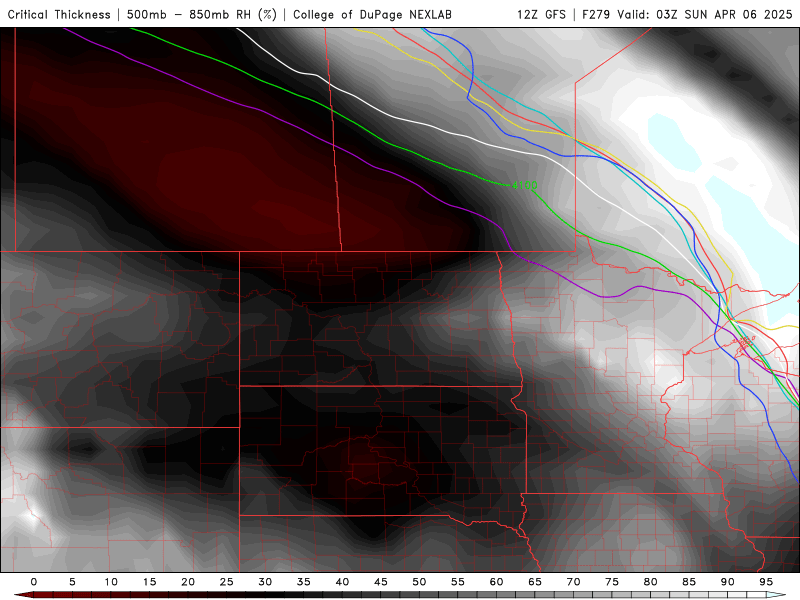Image resolution: width=800 pixels, height=600 pixels.
Task: Click the colorbar value "70"
Action: [573, 582]
